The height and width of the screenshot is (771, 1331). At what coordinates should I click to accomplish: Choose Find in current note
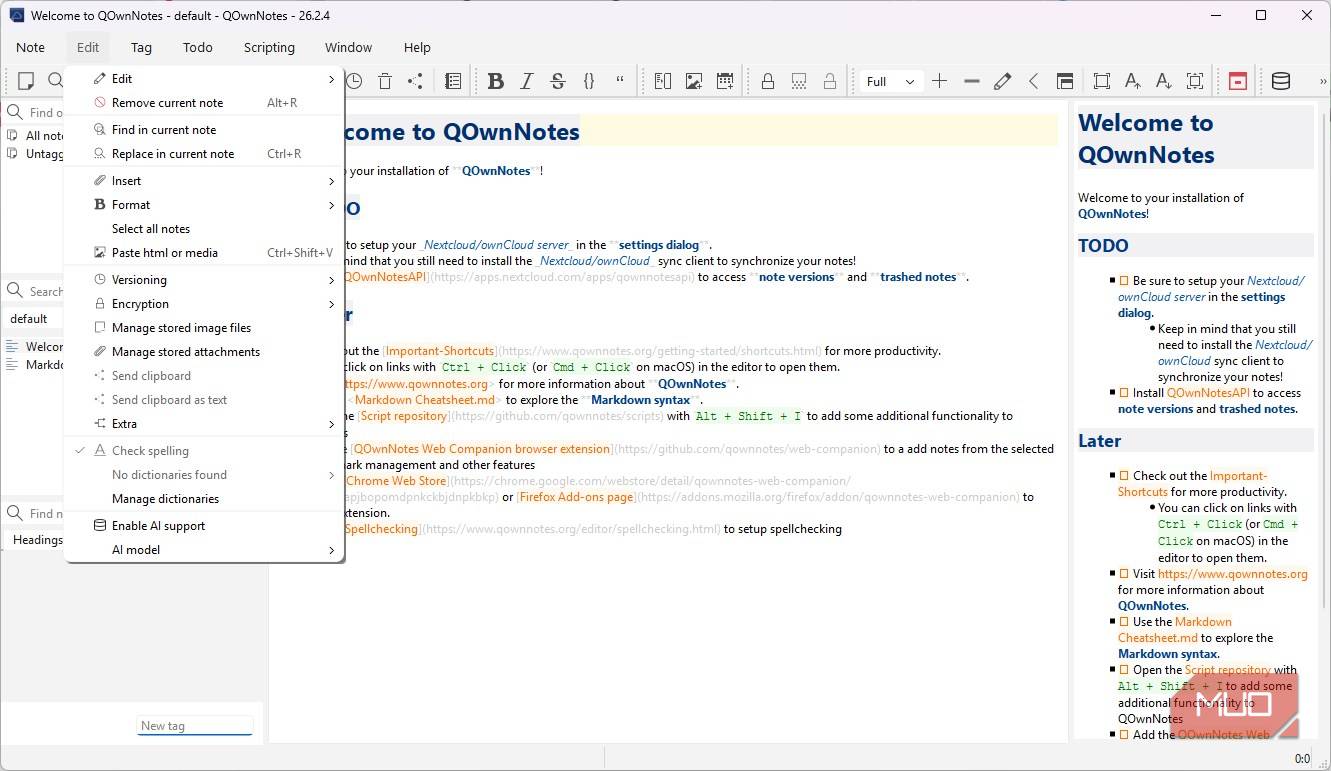click(164, 130)
